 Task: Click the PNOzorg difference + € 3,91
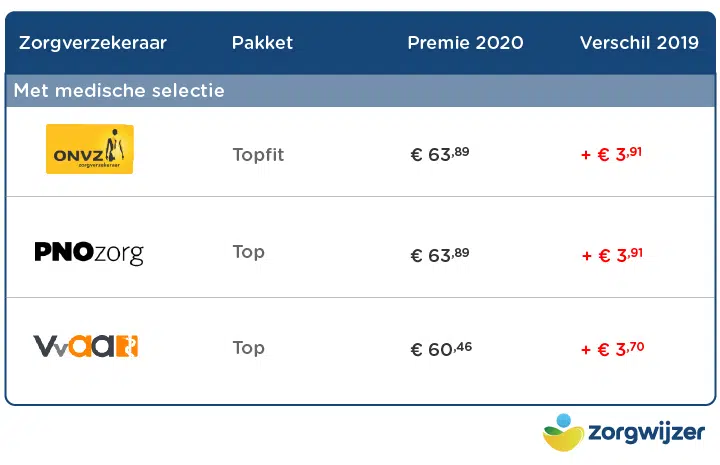612,255
